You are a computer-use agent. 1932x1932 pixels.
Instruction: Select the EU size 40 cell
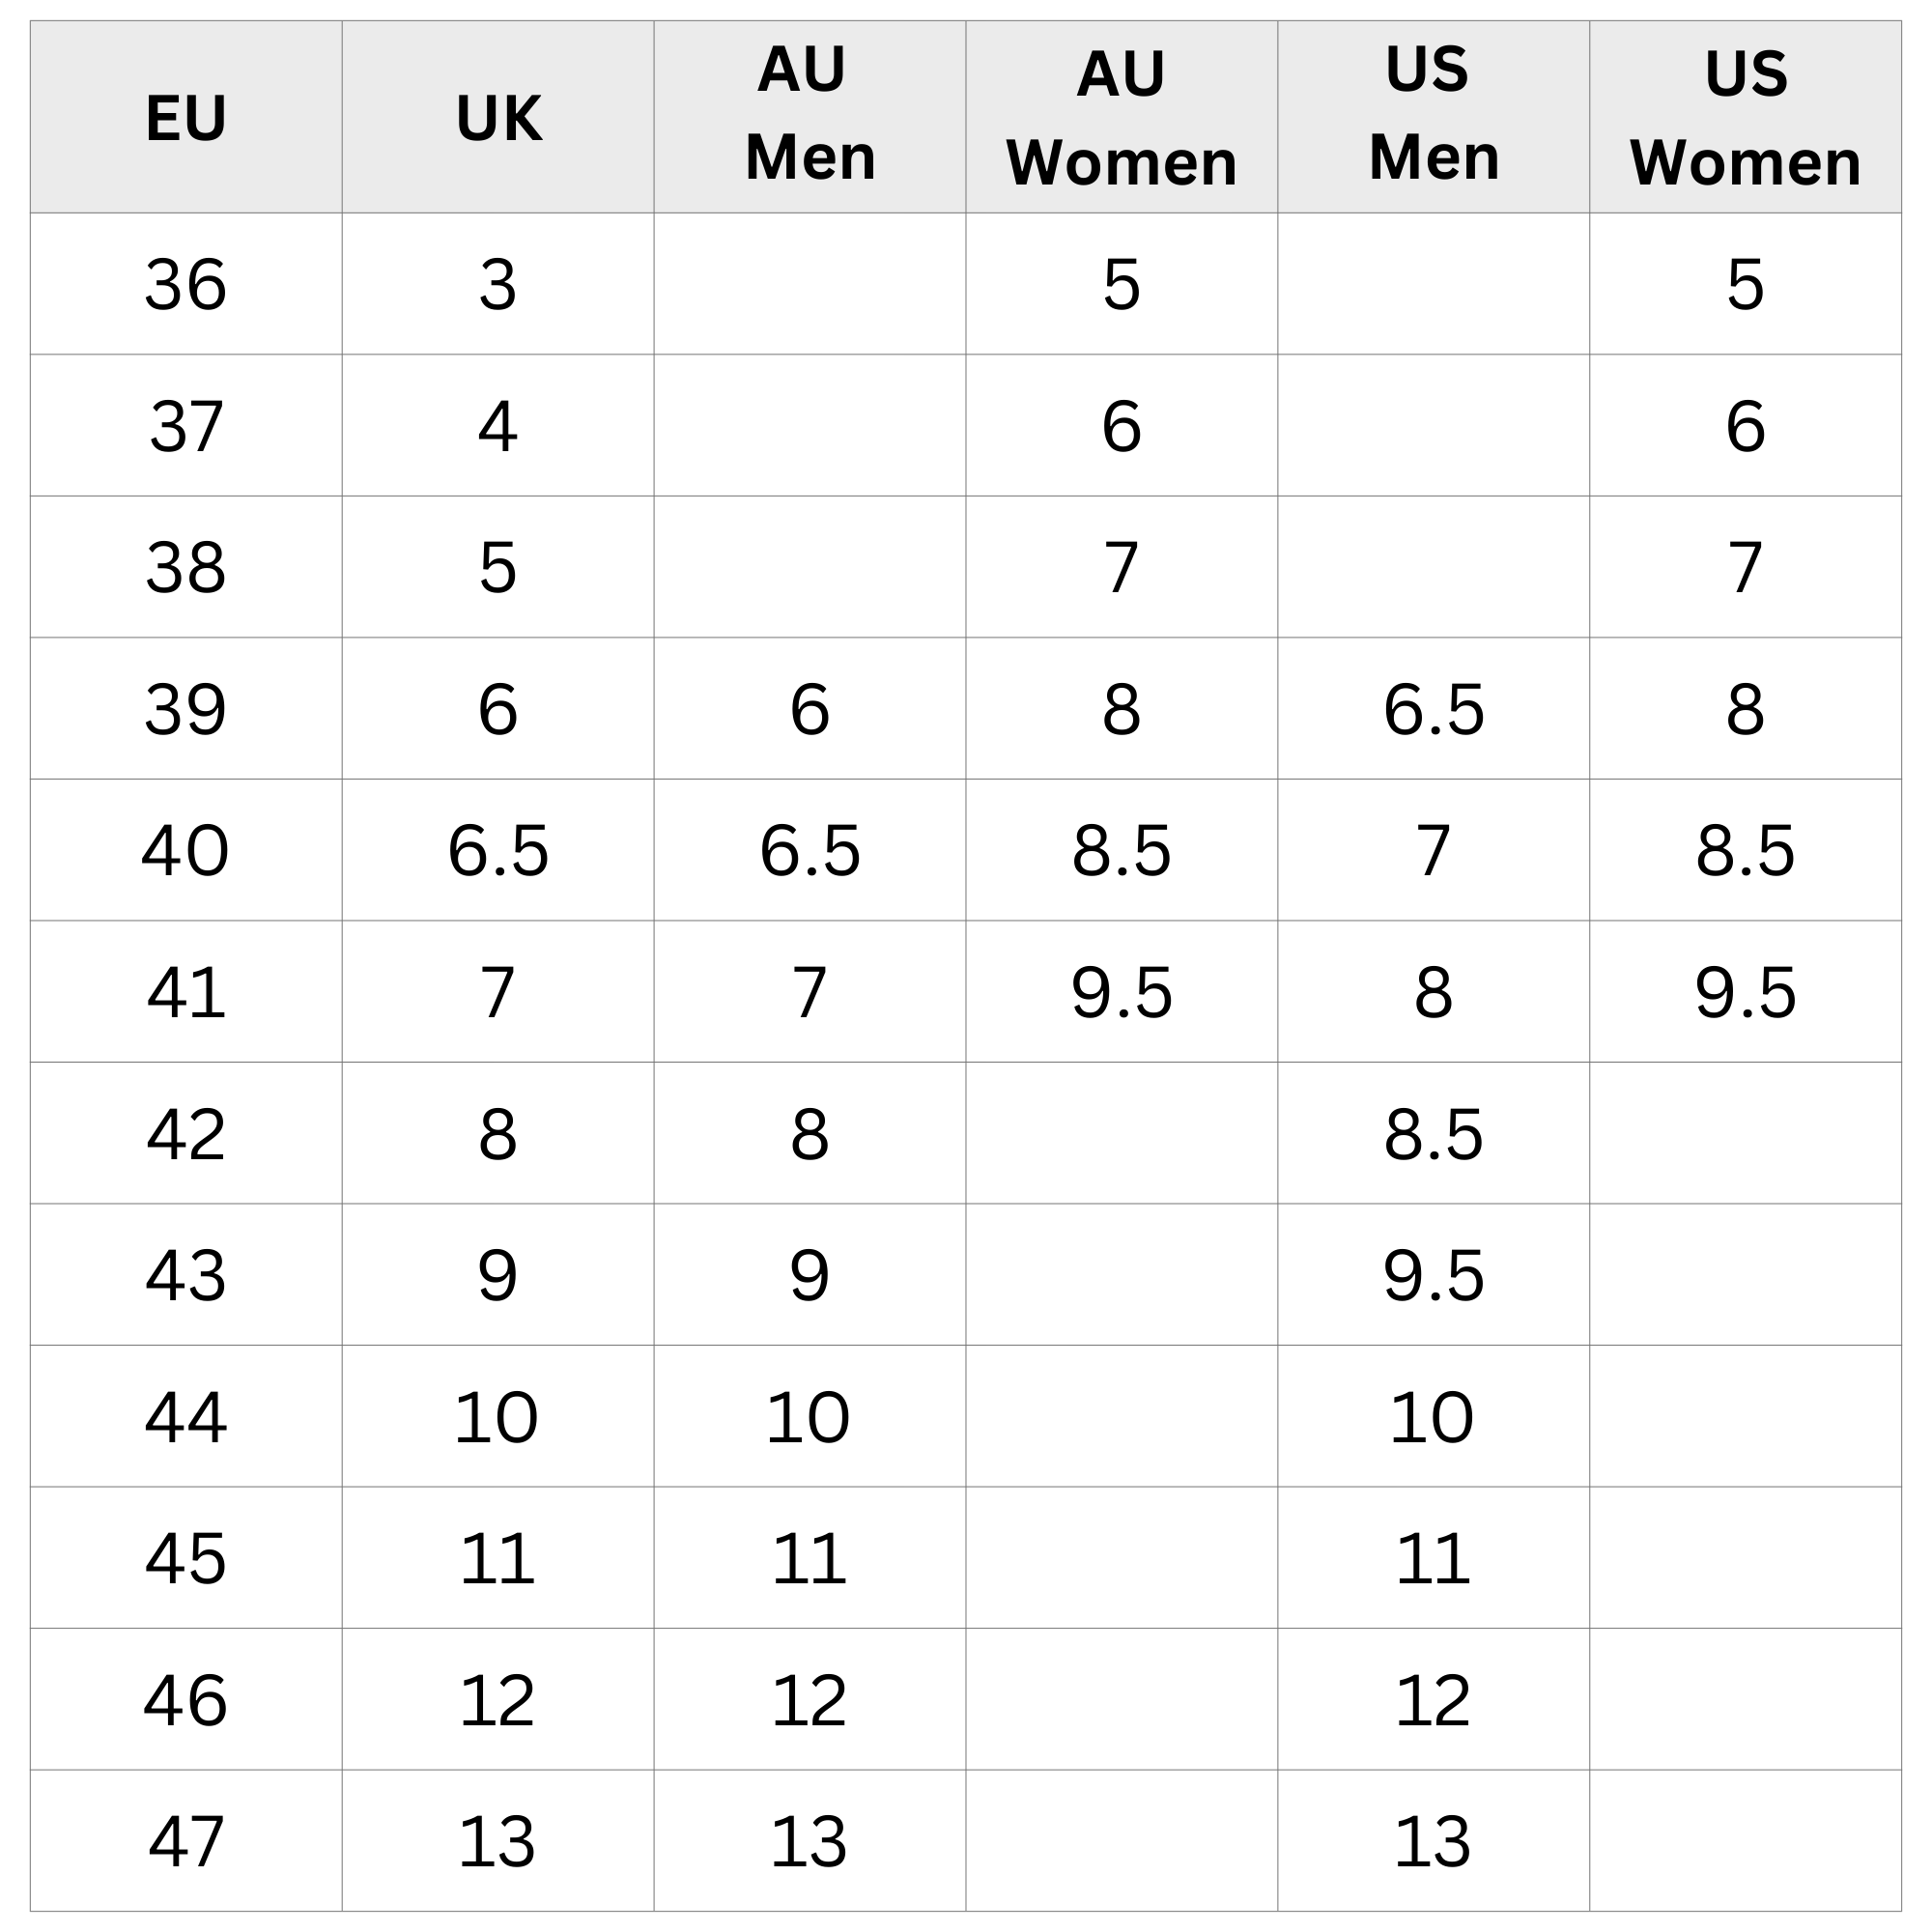[186, 850]
